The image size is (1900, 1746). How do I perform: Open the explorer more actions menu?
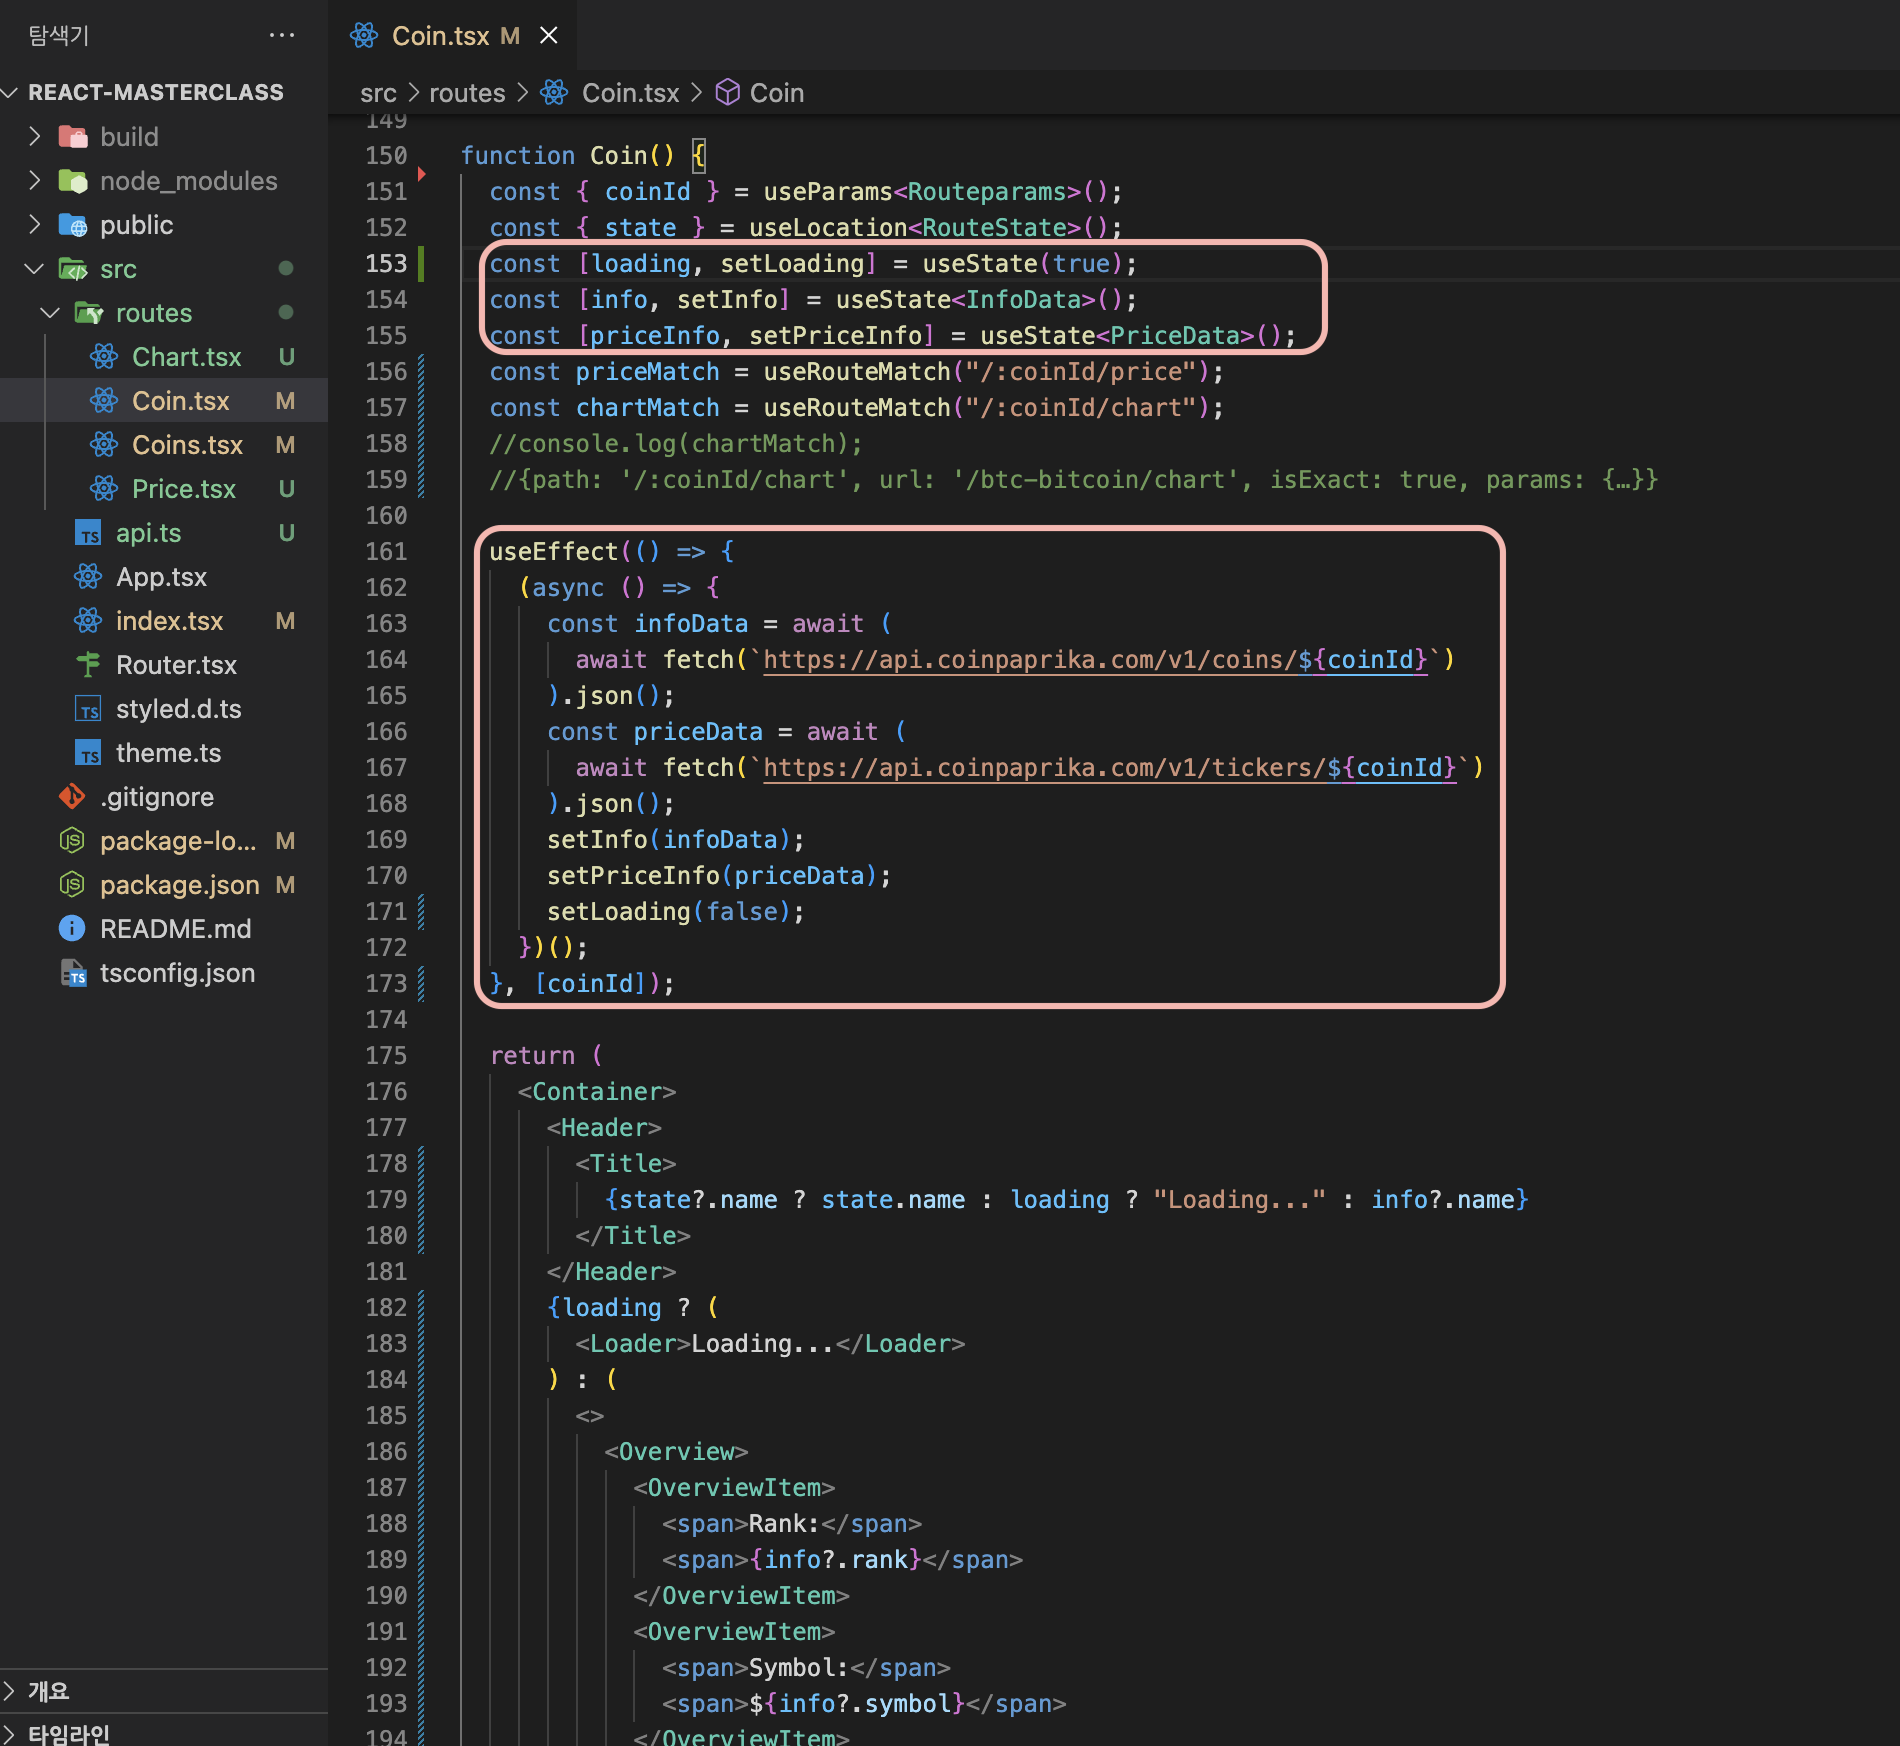pos(282,36)
